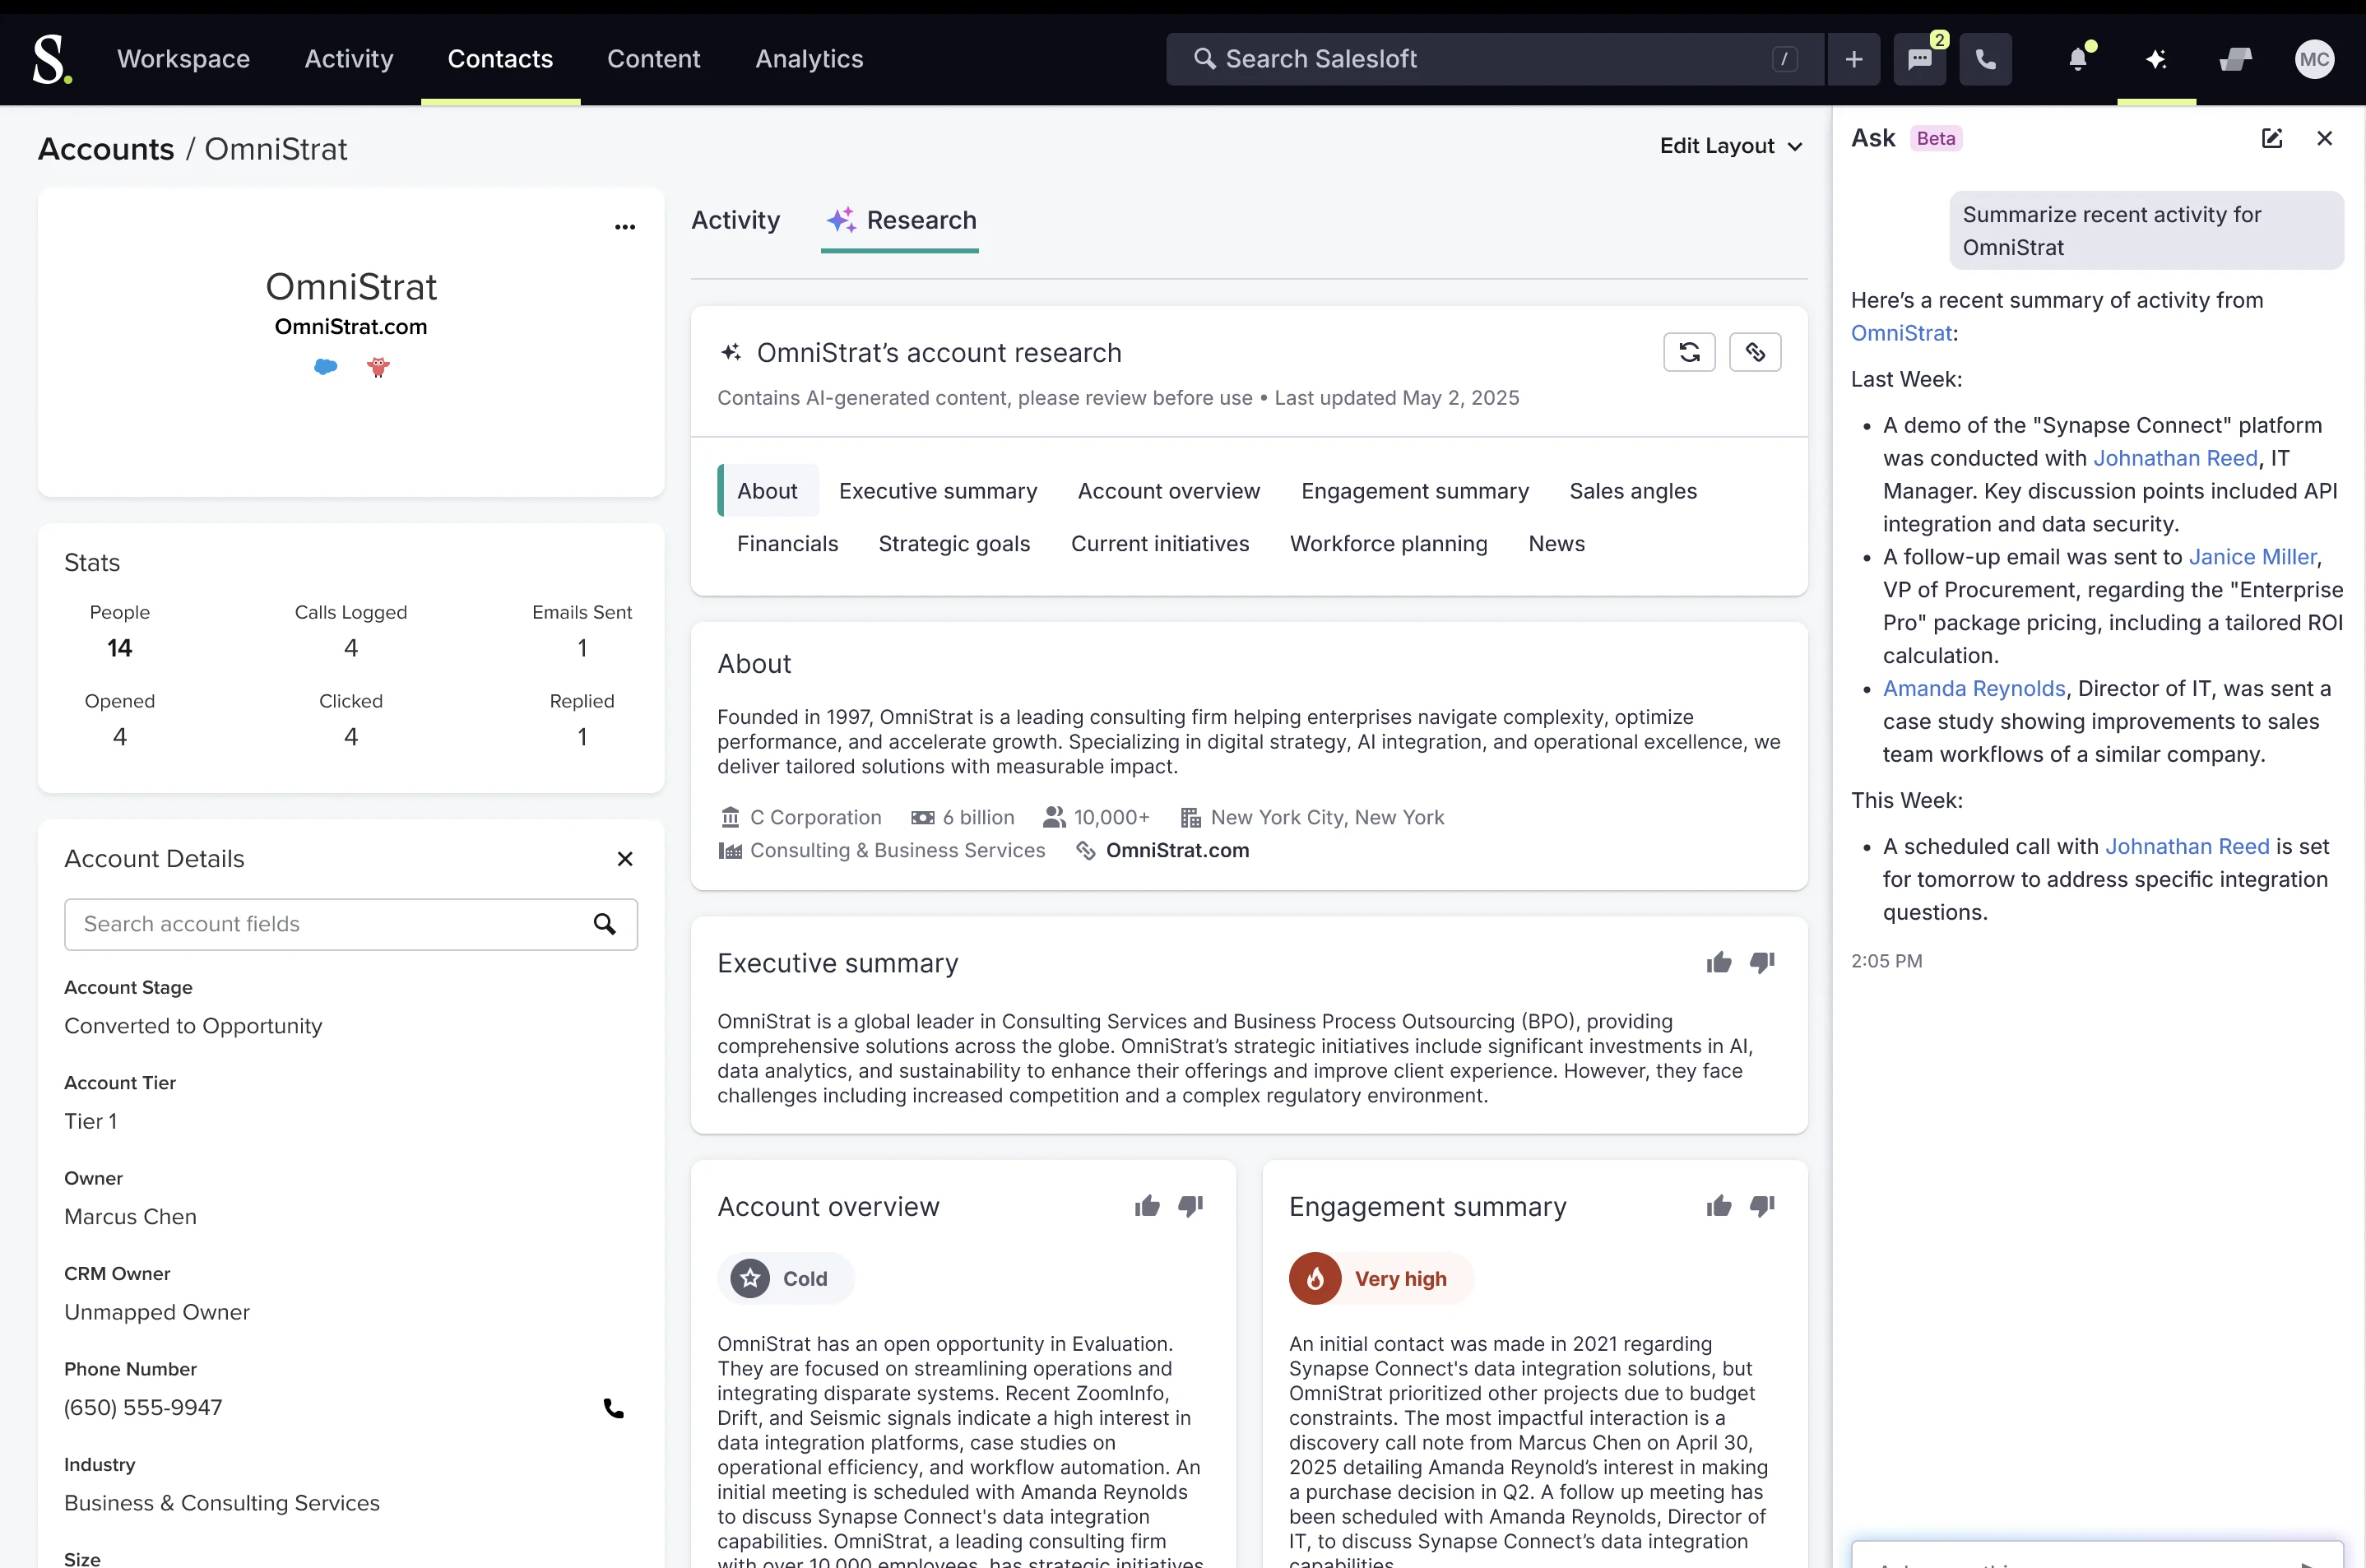
Task: Open the Salesloft home logo
Action: pyautogui.click(x=51, y=59)
